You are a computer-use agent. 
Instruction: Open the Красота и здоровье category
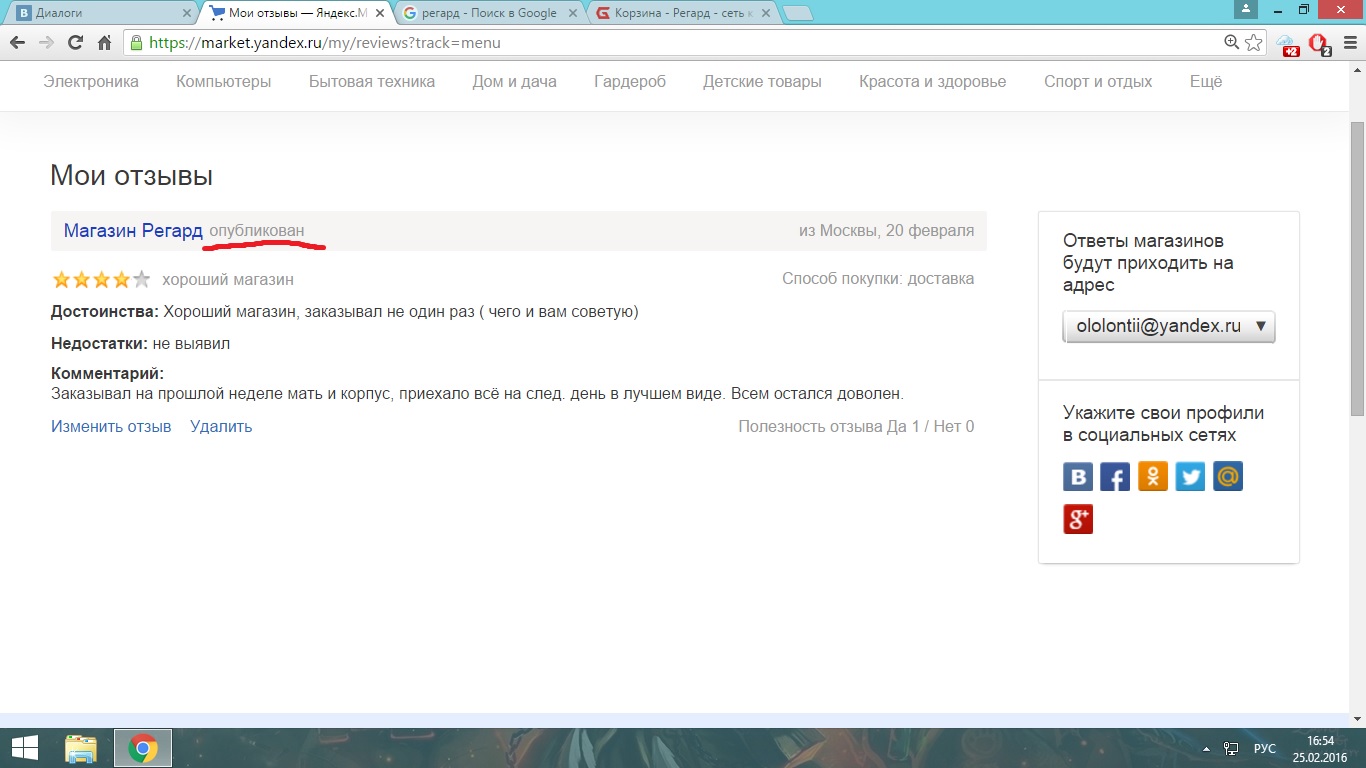[933, 82]
